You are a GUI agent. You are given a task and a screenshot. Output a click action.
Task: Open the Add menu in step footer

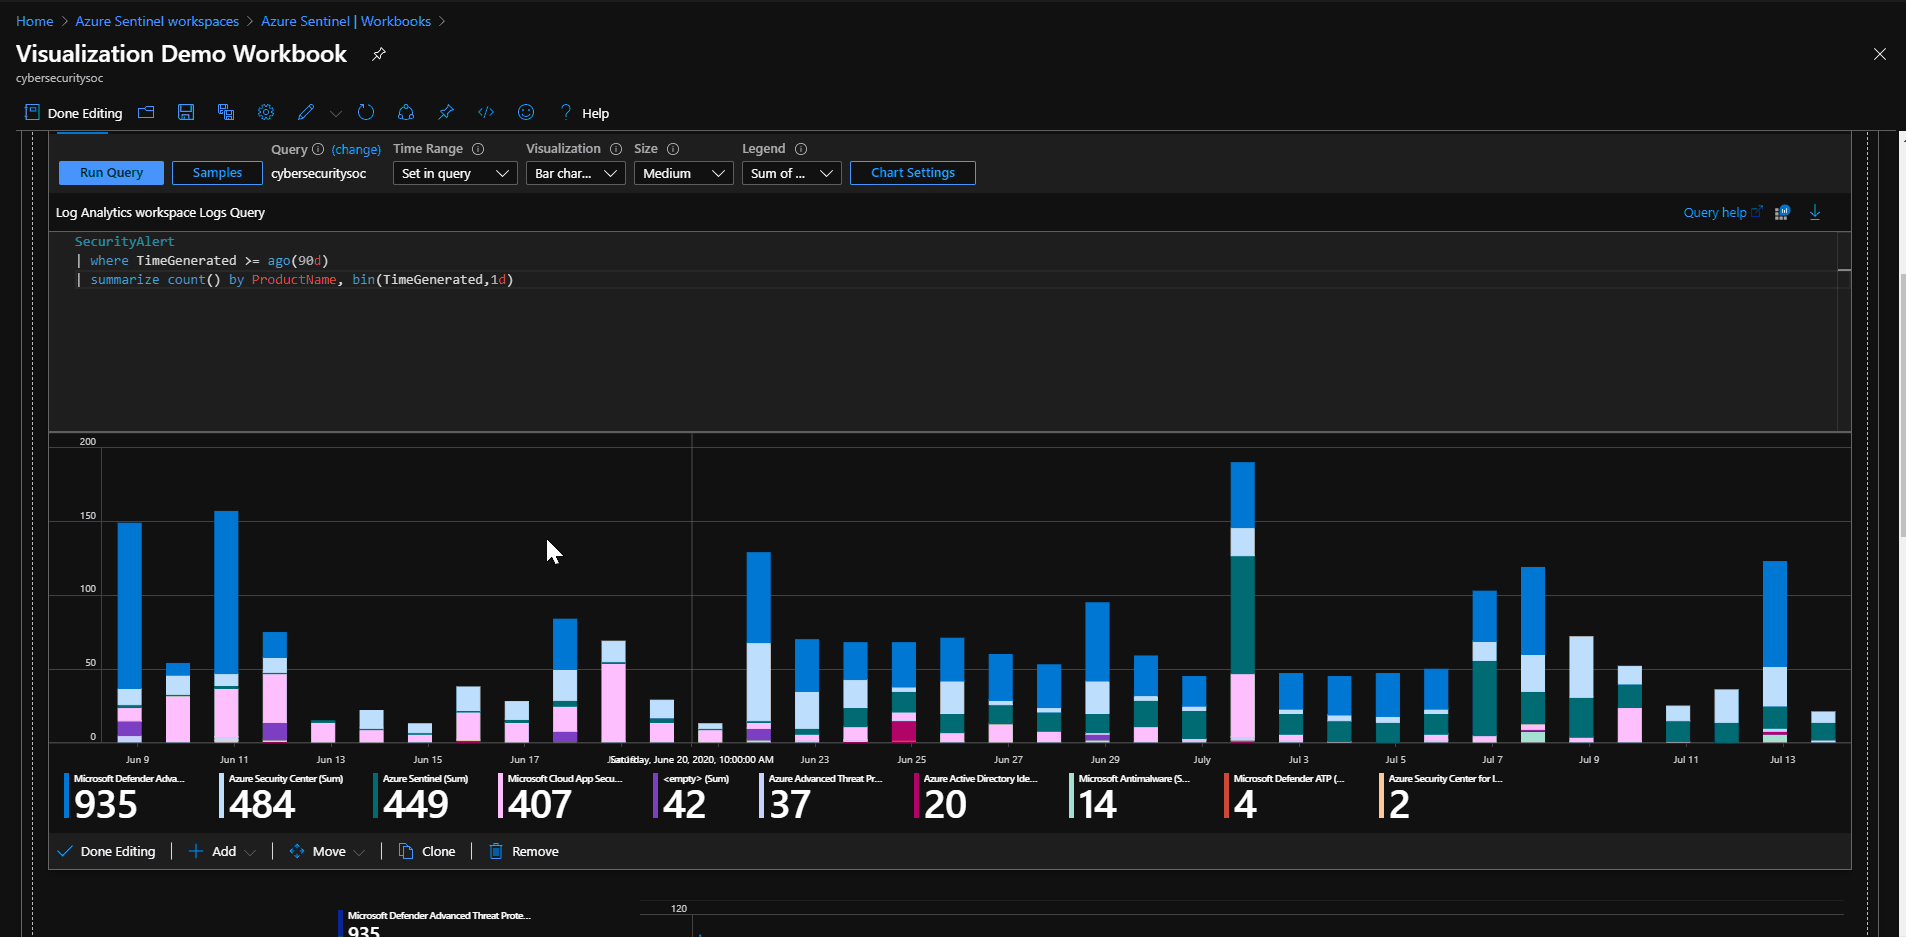(x=223, y=851)
